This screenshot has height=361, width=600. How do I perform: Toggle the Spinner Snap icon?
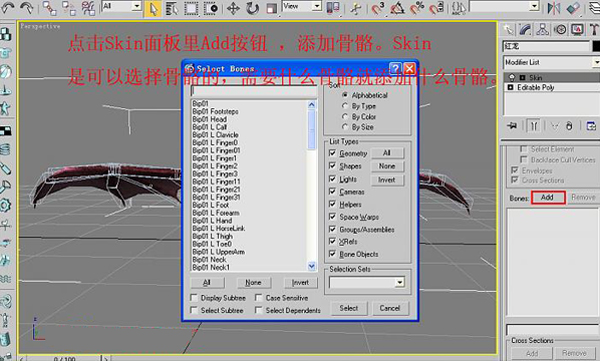pos(437,8)
